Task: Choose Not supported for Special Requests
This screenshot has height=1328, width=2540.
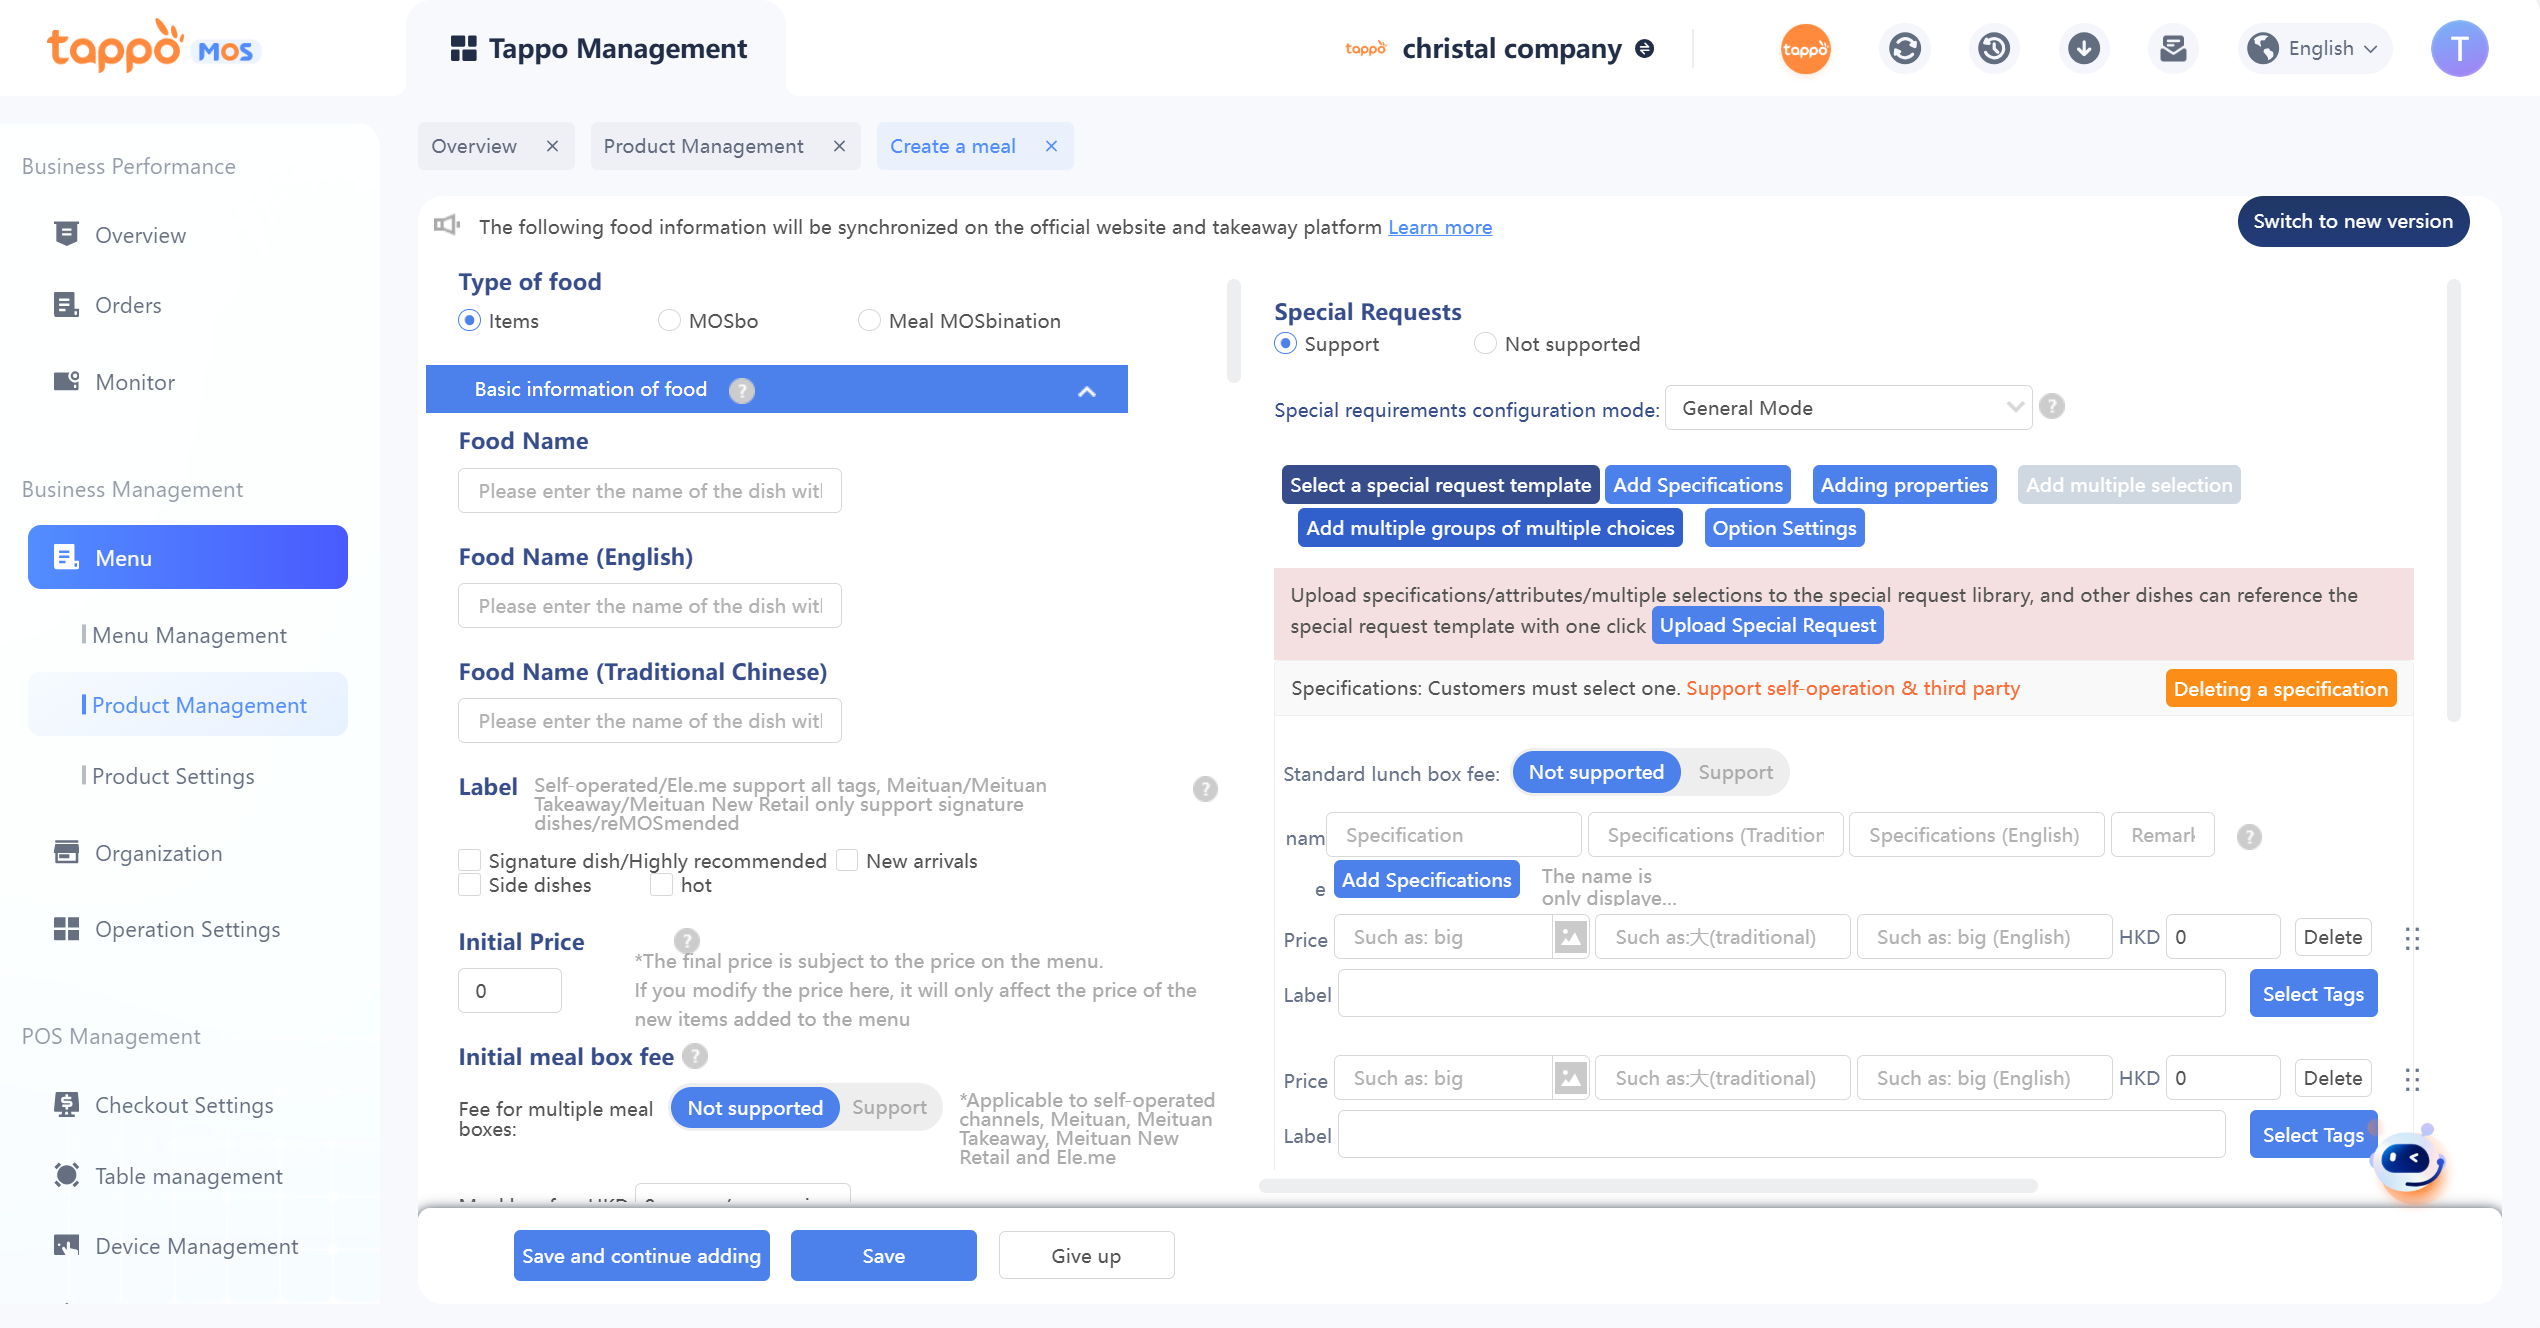Action: coord(1485,343)
